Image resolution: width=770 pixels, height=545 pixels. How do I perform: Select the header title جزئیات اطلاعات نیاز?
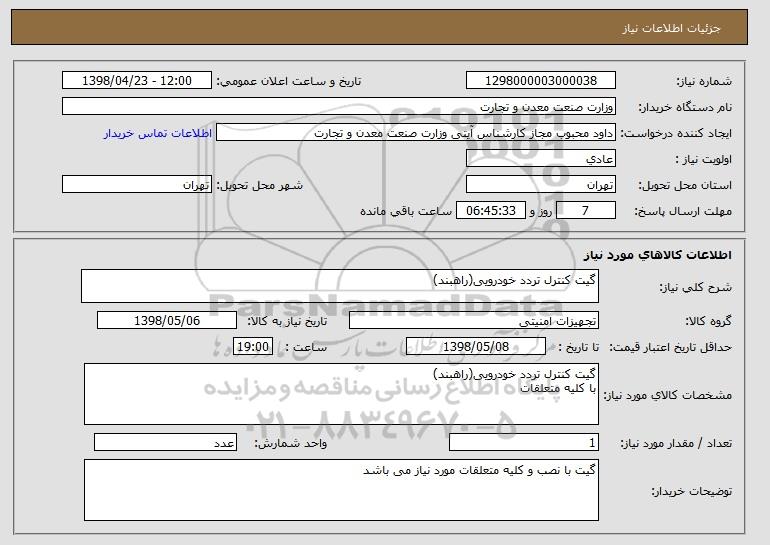pyautogui.click(x=672, y=28)
